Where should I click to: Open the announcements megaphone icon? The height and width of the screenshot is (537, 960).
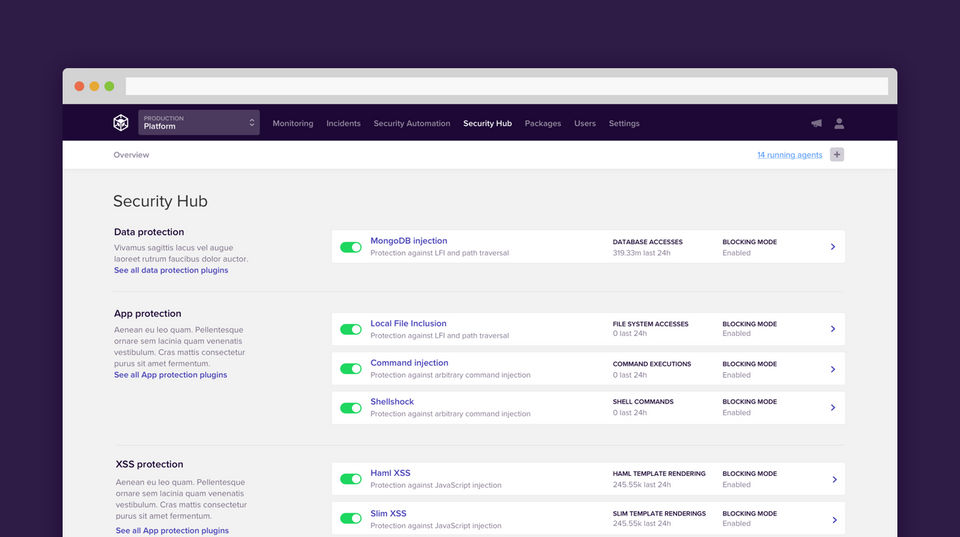[816, 123]
